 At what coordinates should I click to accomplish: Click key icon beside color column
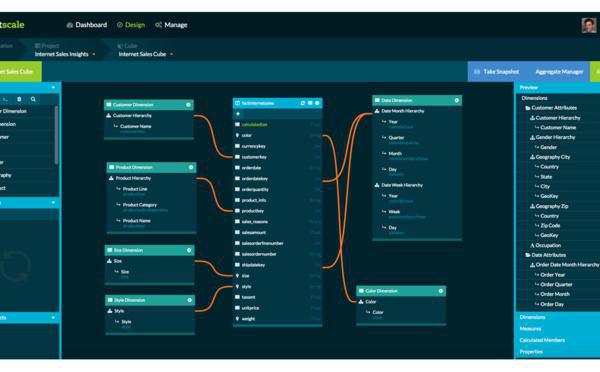tap(237, 135)
